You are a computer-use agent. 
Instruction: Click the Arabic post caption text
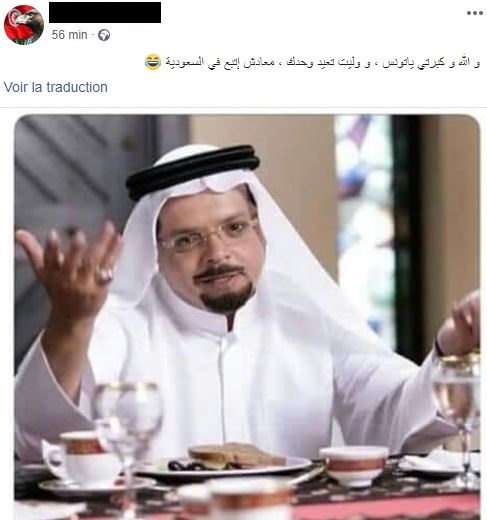pos(323,63)
